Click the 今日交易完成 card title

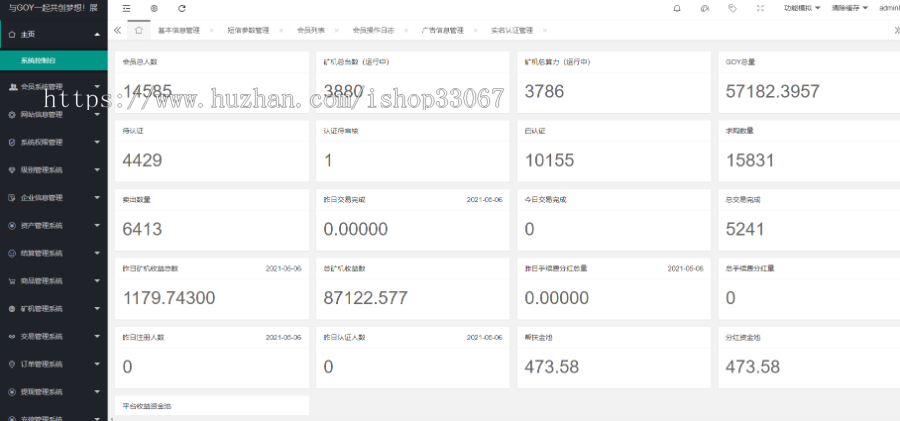pyautogui.click(x=545, y=200)
